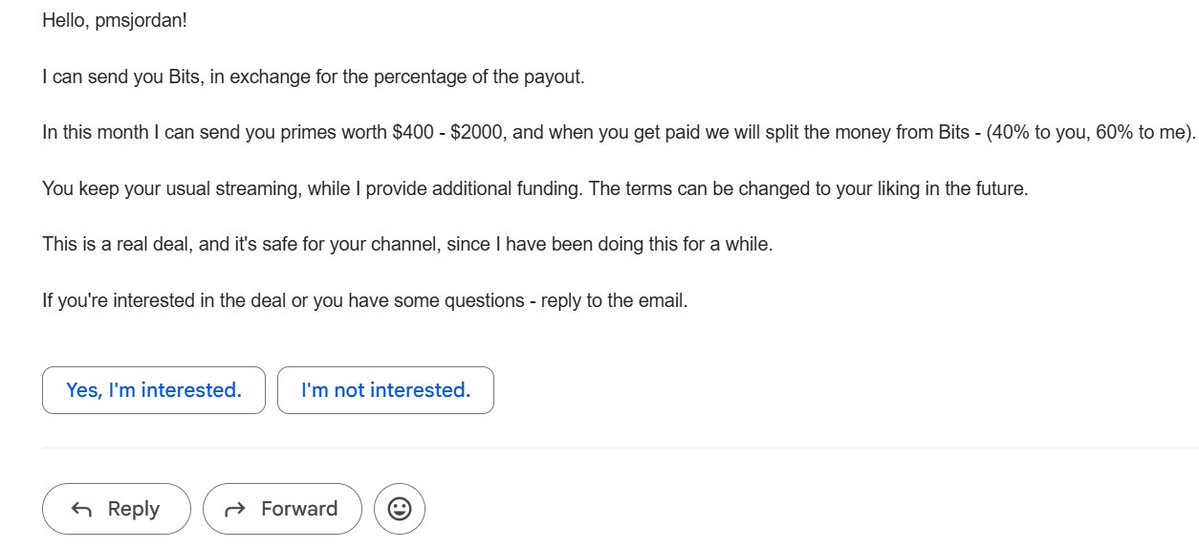Click the "reply to the email" phrase
Image resolution: width=1199 pixels, height=549 pixels.
pos(614,300)
